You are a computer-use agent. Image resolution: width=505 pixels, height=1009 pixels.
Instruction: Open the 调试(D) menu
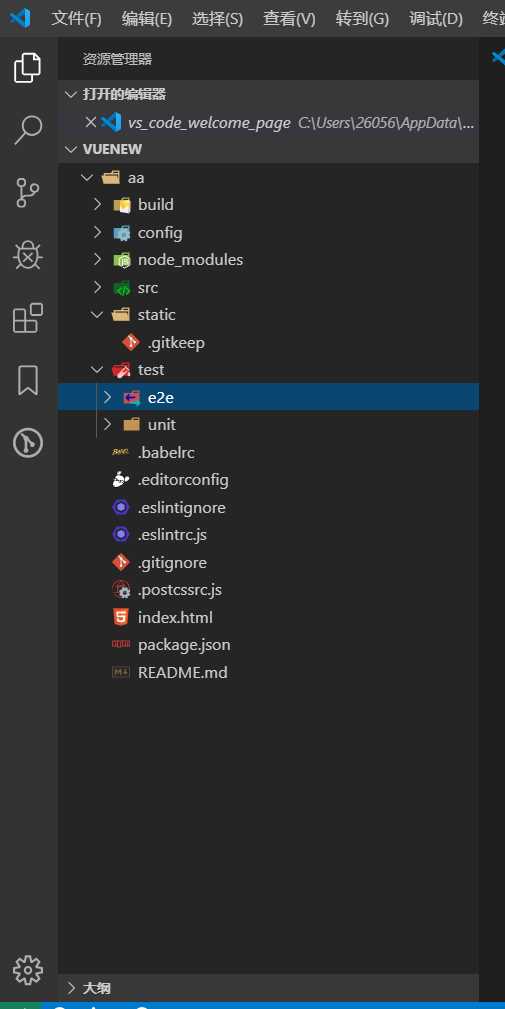(x=436, y=19)
